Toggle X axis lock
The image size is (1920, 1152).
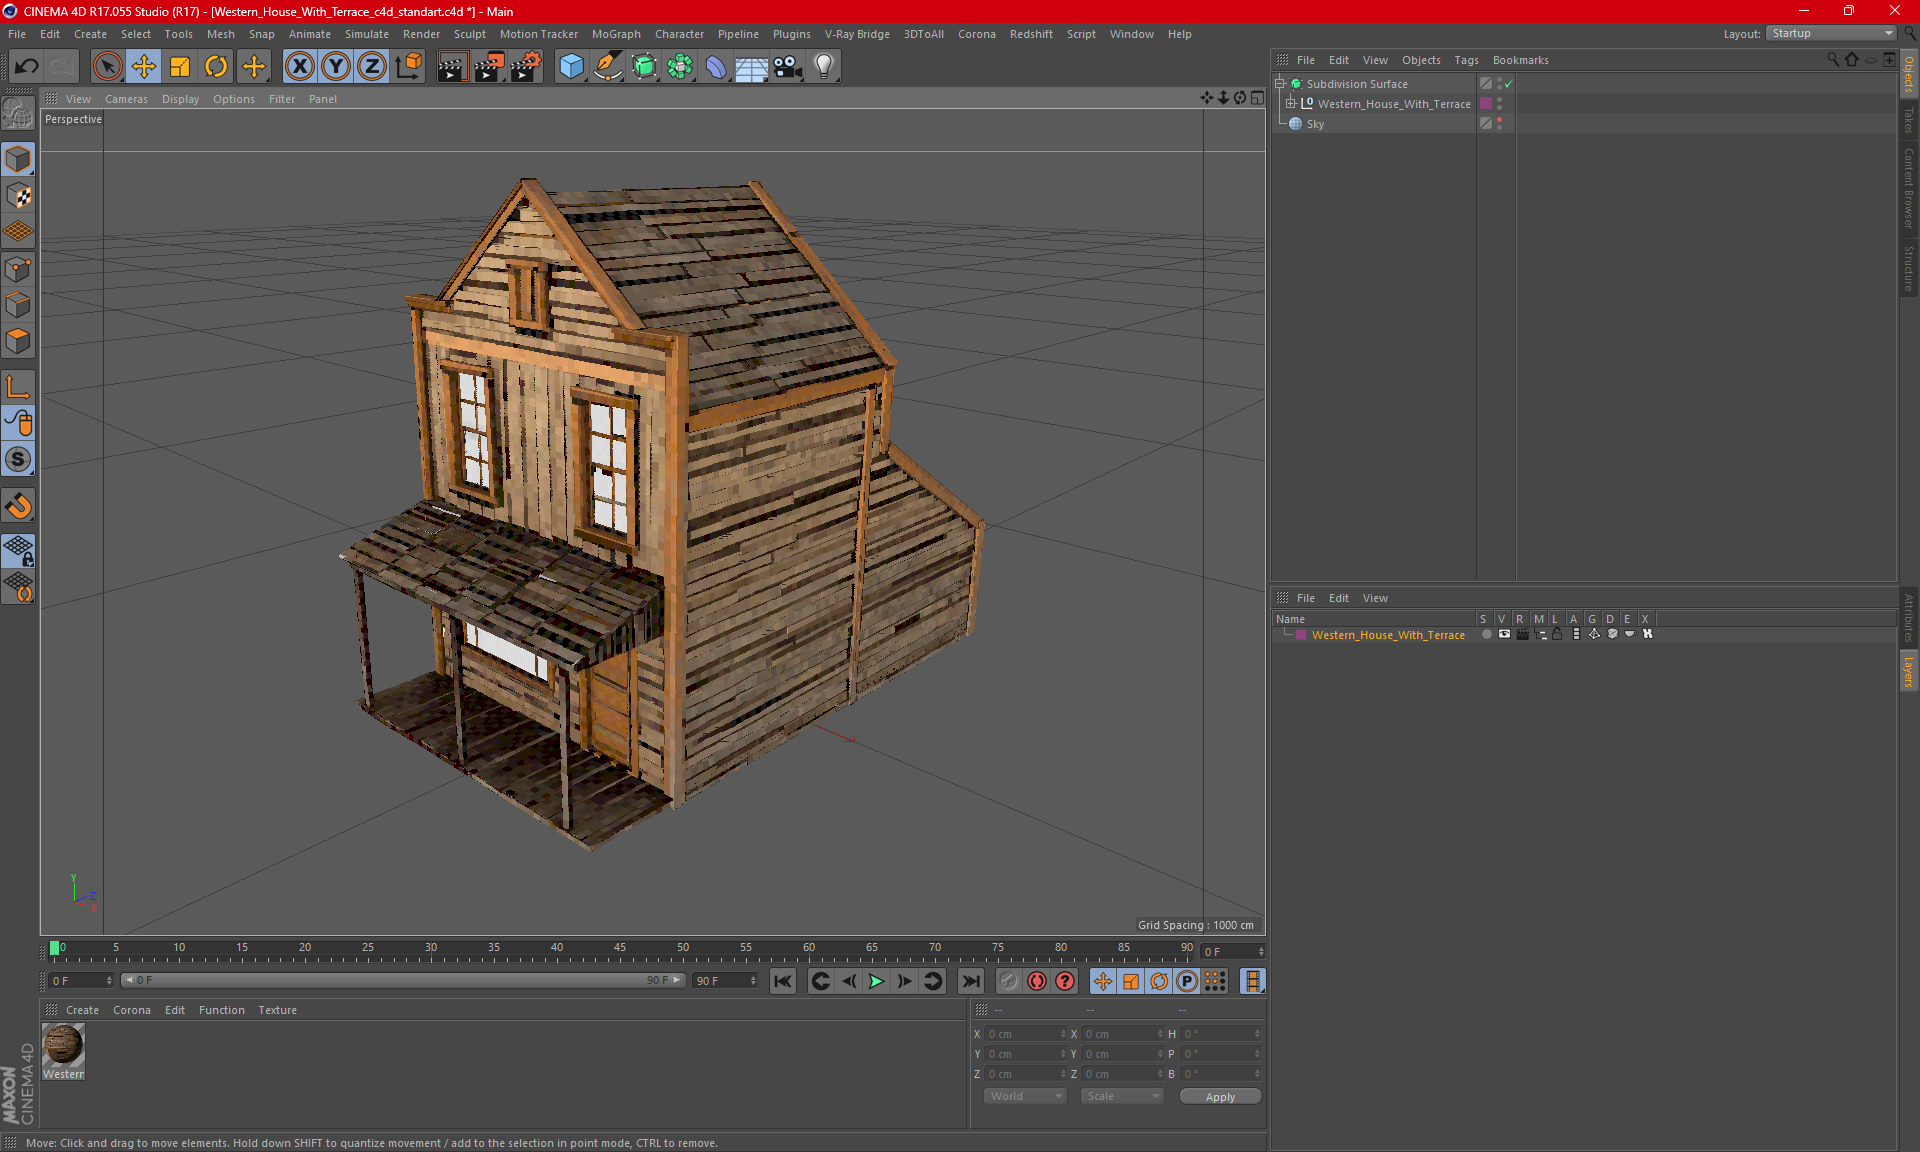pyautogui.click(x=299, y=66)
